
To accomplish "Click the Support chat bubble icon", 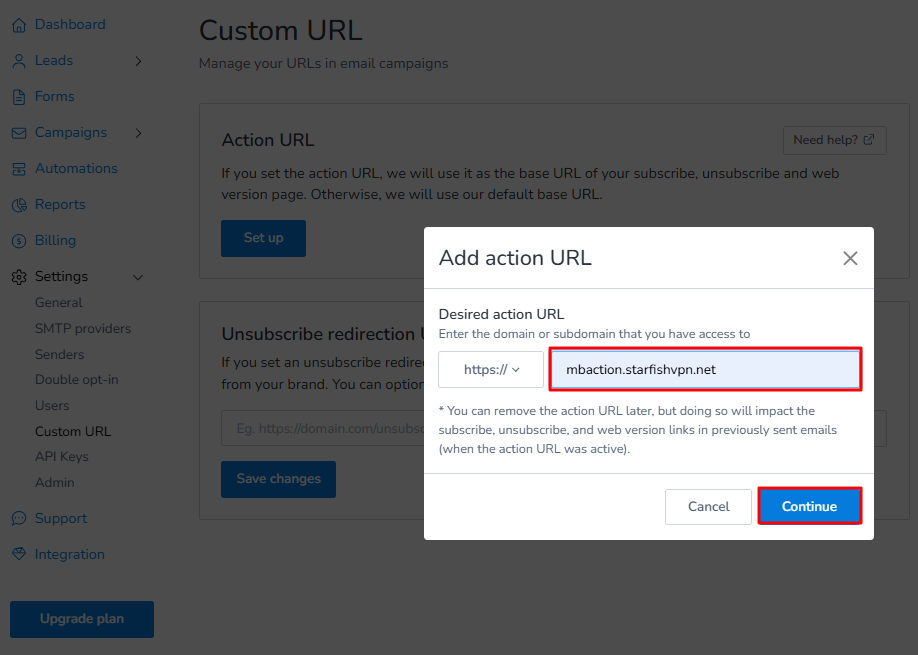I will click(x=19, y=519).
